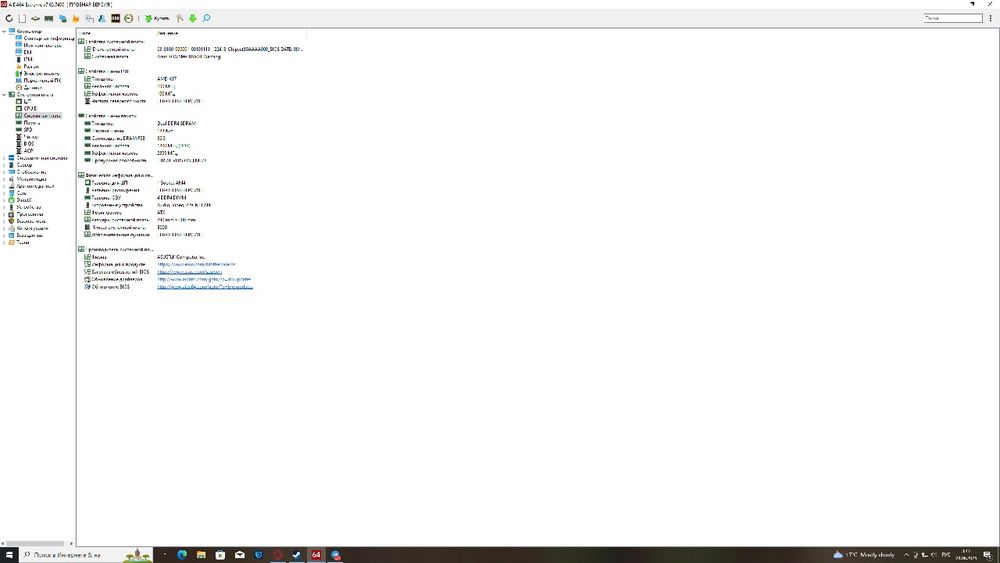Open File Explorer from the taskbar
The width and height of the screenshot is (1000, 563).
(201, 555)
